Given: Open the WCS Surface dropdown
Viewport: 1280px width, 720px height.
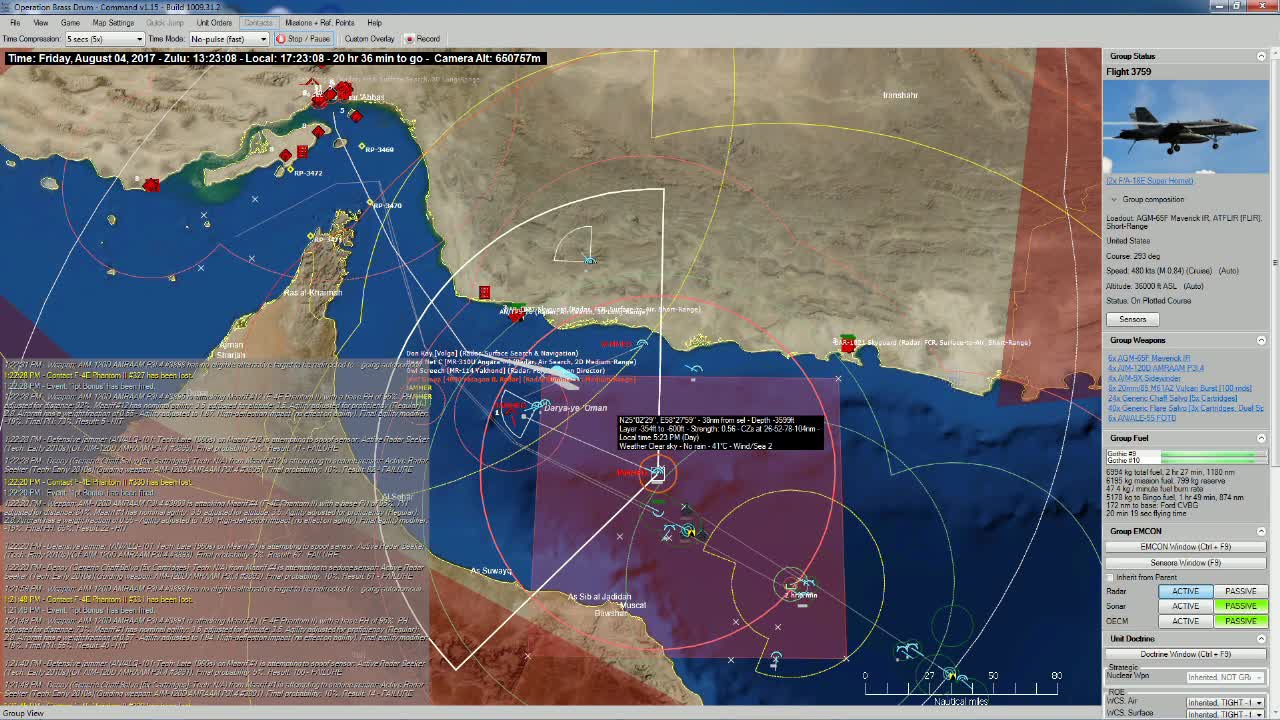Looking at the screenshot, I should coord(1225,713).
